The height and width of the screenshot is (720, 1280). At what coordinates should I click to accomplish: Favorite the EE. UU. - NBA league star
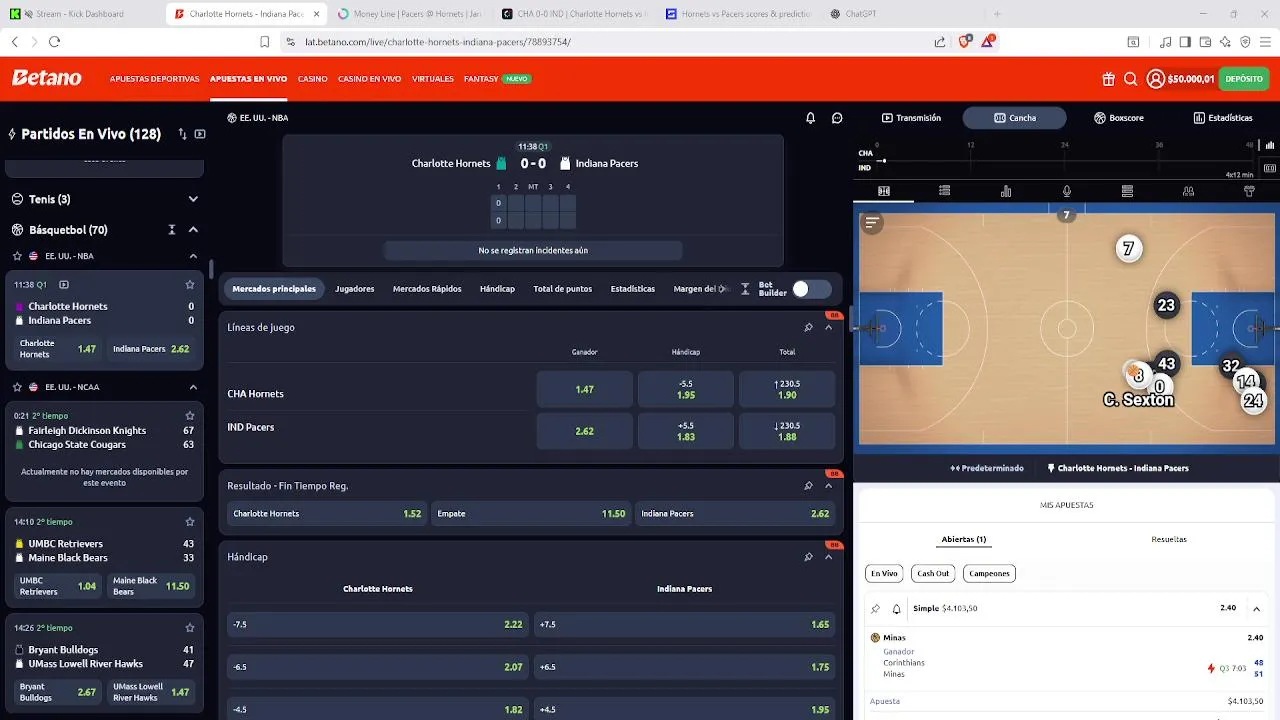tap(17, 256)
